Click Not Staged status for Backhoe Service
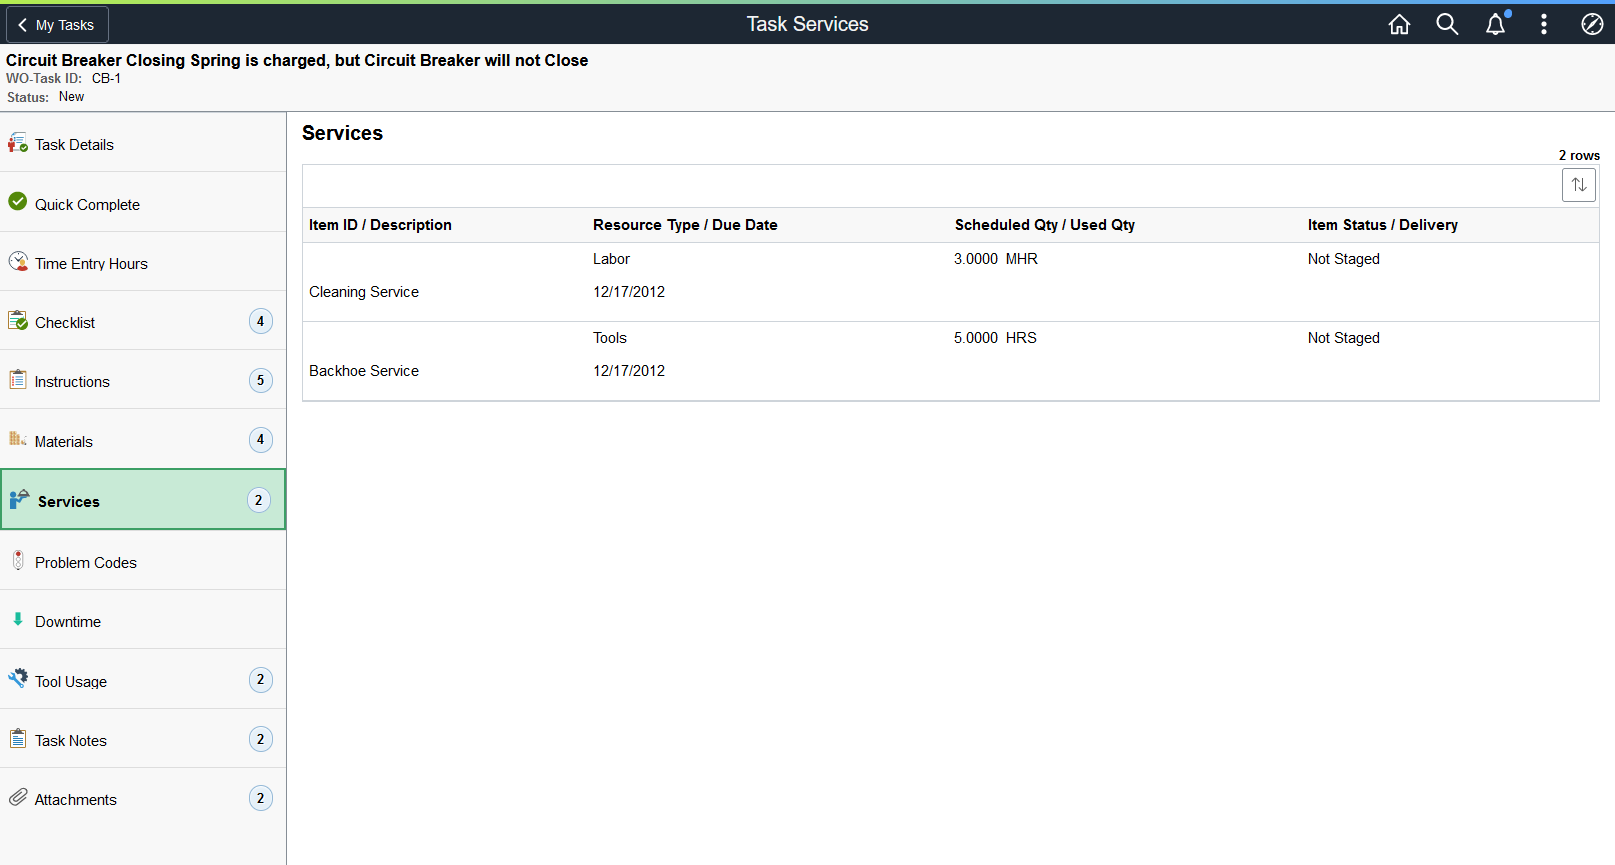Screen dimensions: 1615x865 pos(1344,338)
